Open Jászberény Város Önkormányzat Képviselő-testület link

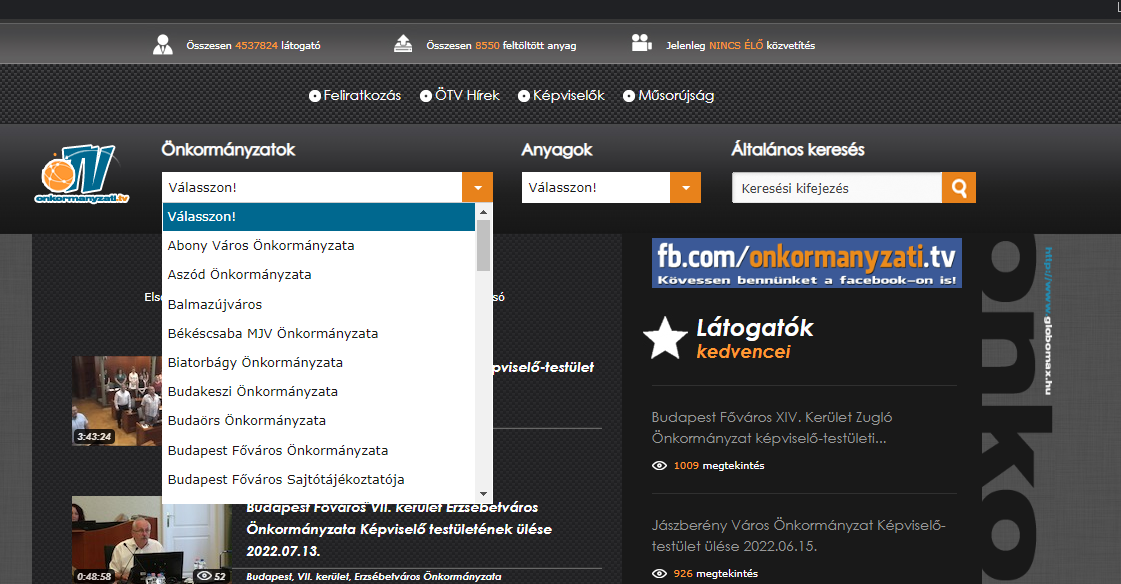pyautogui.click(x=799, y=535)
